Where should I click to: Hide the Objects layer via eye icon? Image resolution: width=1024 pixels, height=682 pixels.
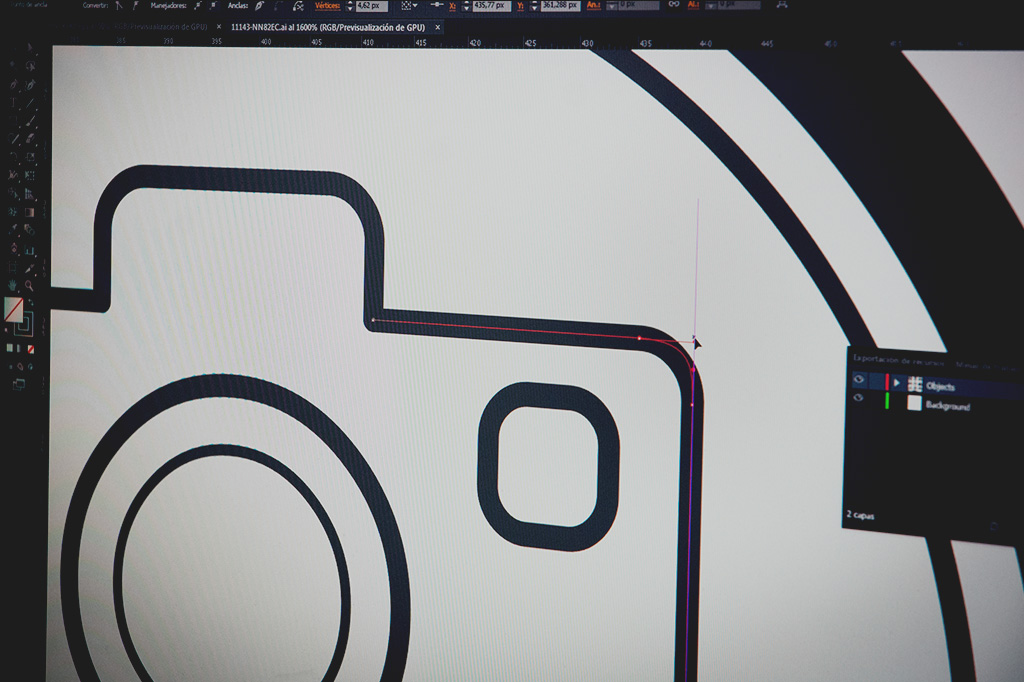858,379
